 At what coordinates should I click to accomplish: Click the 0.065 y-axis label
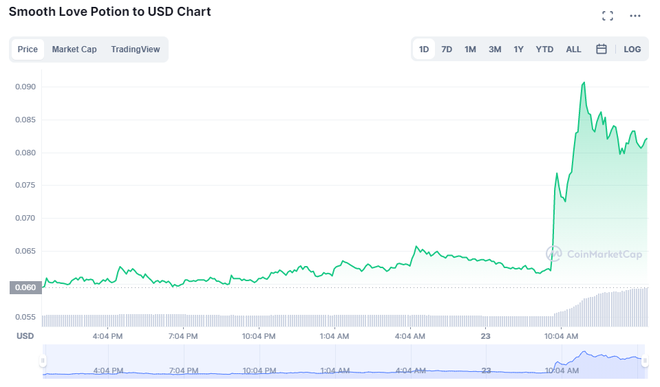coord(25,251)
